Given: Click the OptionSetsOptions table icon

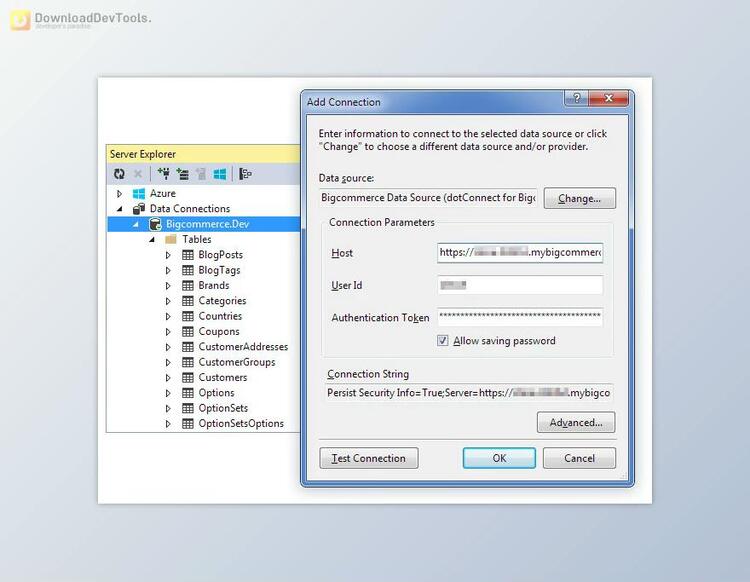Looking at the screenshot, I should (x=188, y=424).
